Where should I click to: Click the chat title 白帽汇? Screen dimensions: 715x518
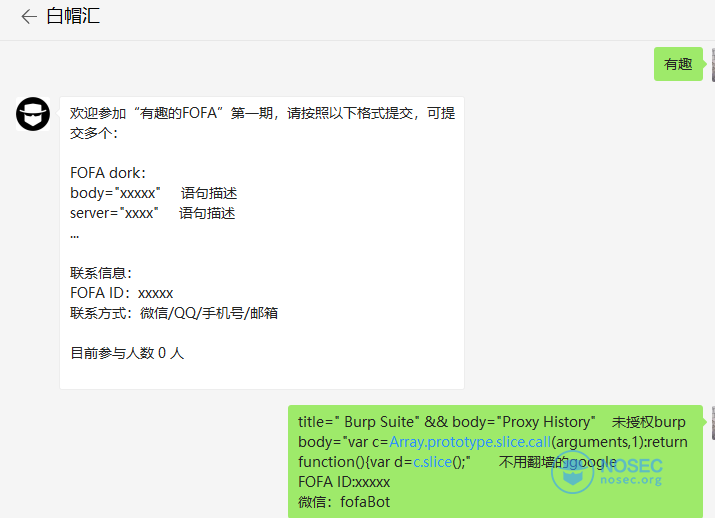point(73,16)
